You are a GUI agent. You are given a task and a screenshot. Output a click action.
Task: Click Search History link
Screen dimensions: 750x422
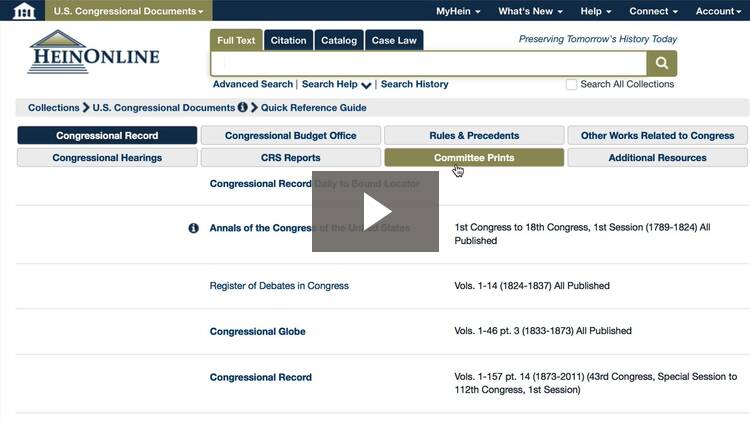point(414,84)
